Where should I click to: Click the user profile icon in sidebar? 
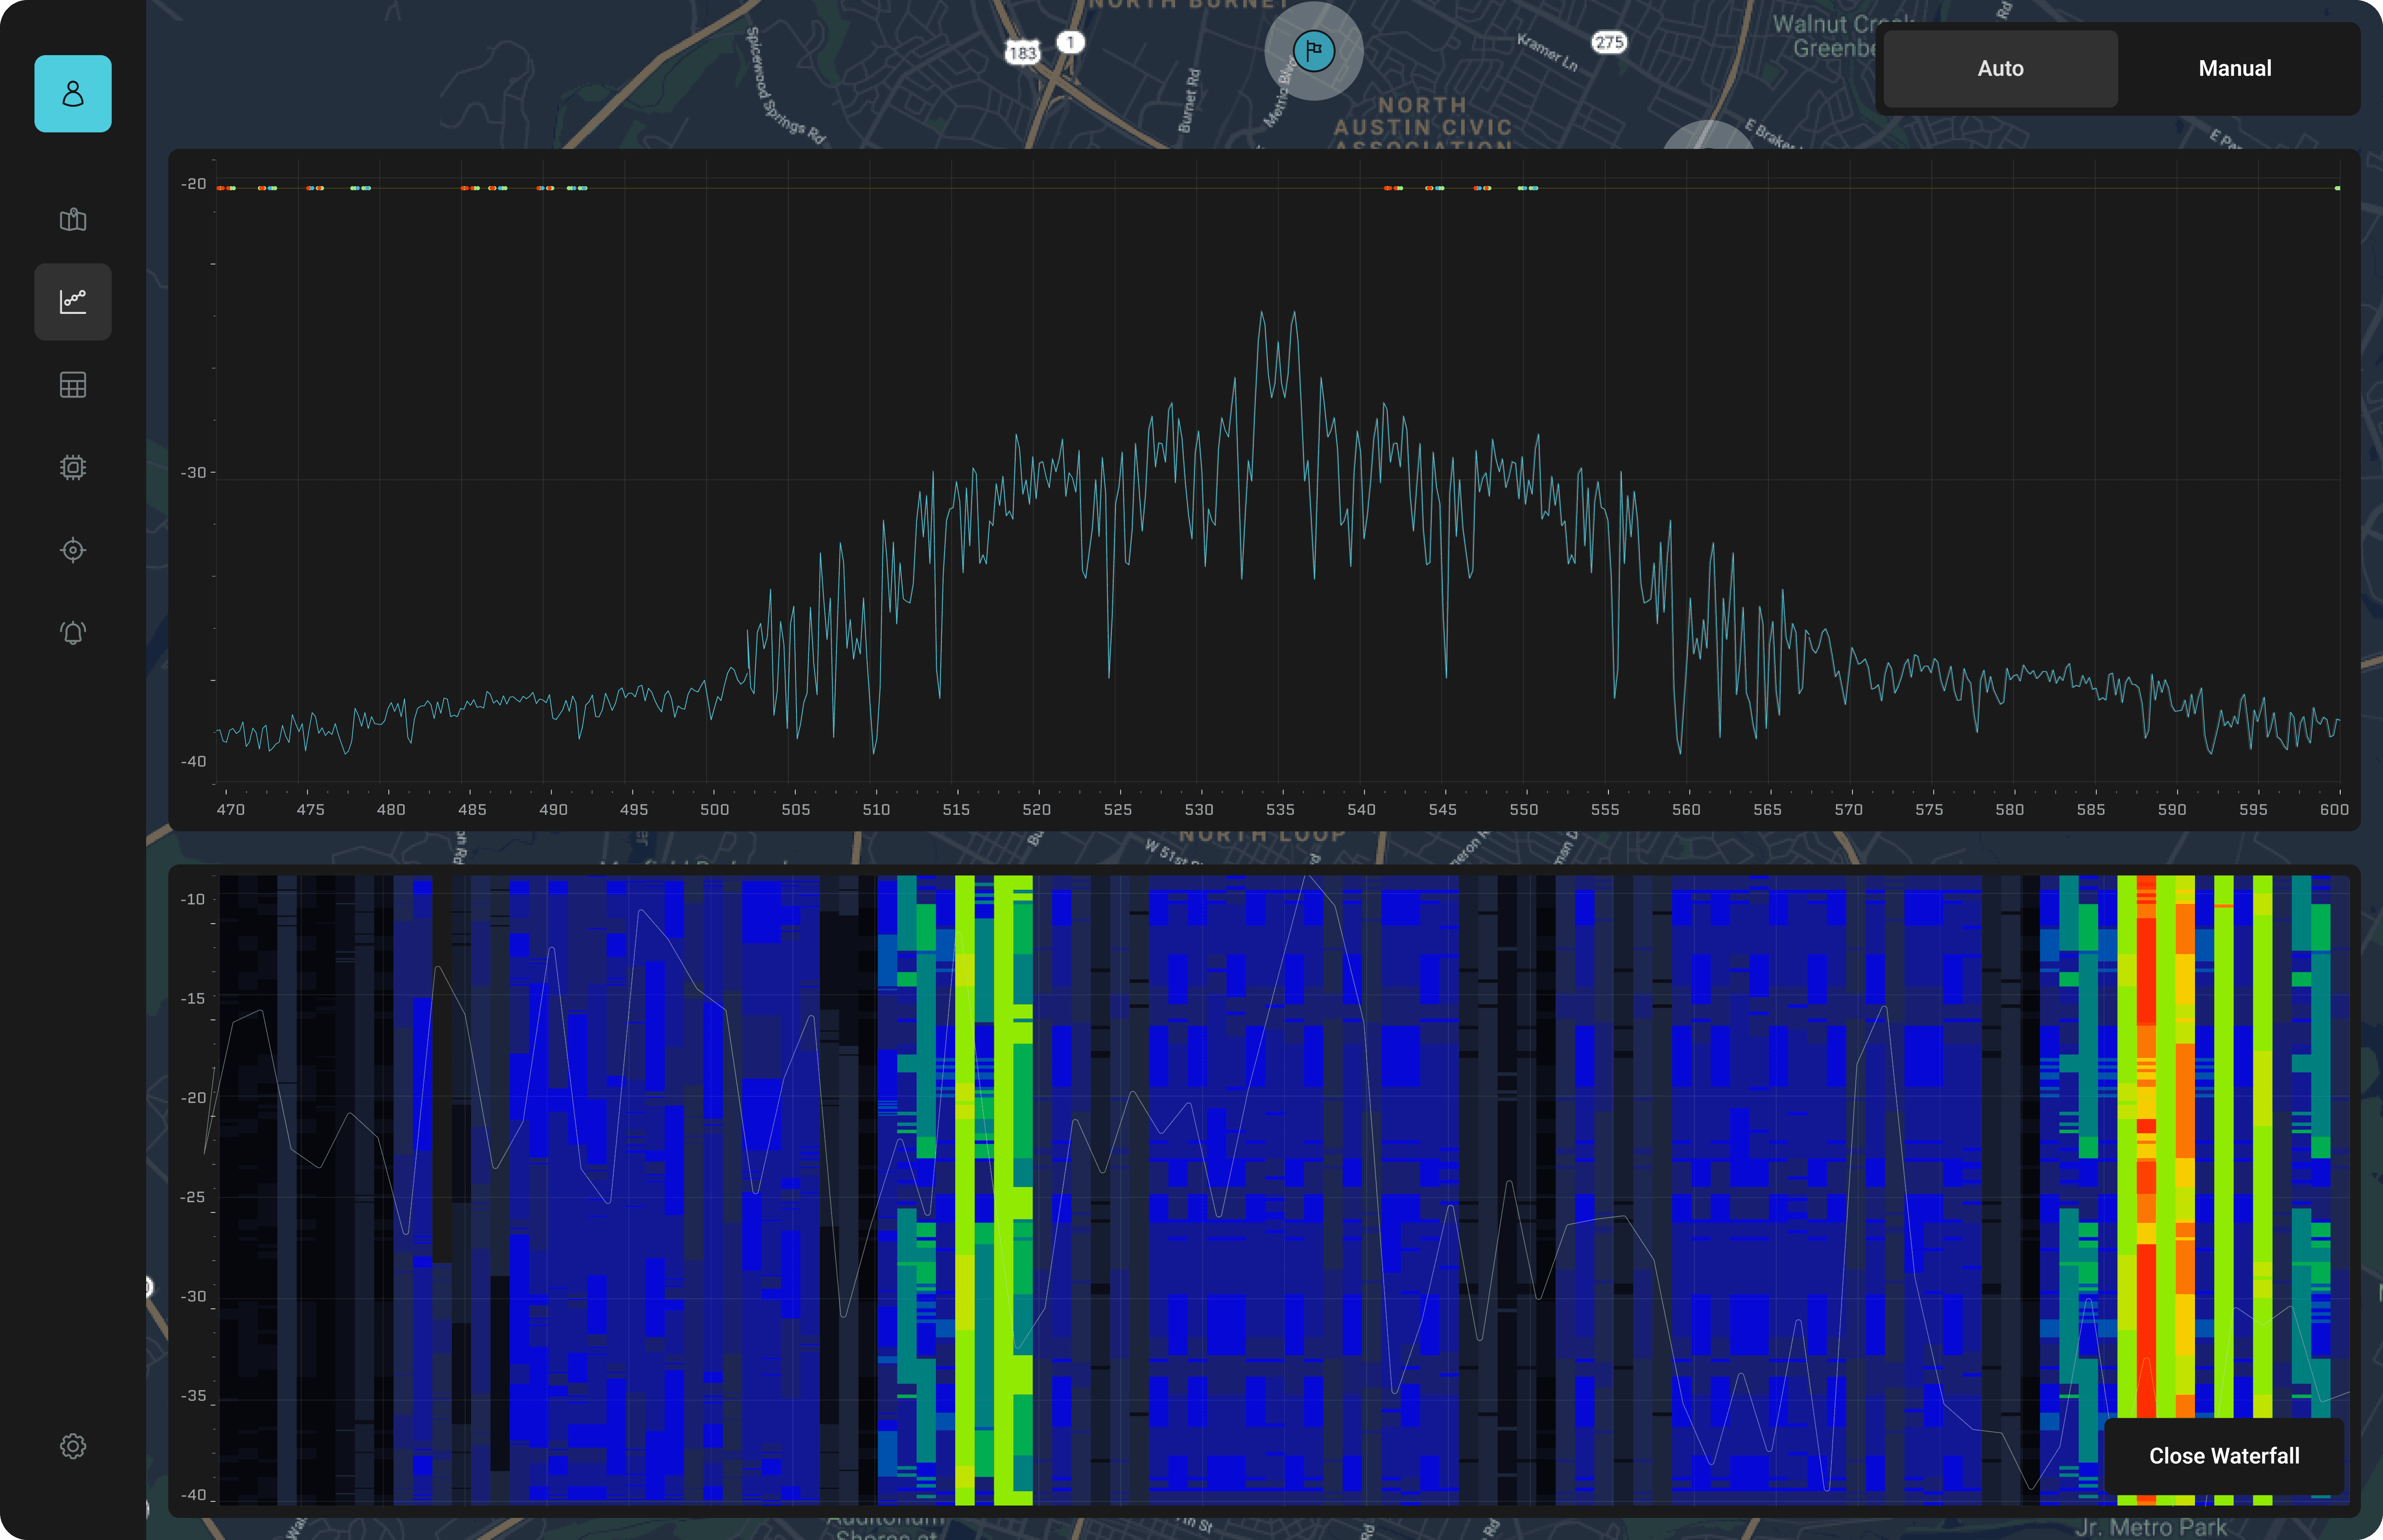point(73,94)
